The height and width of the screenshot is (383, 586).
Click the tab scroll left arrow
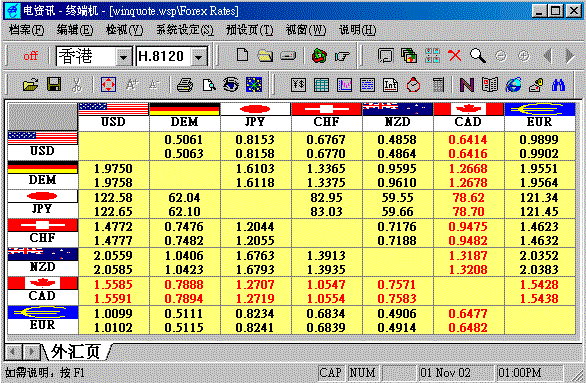tap(14, 352)
